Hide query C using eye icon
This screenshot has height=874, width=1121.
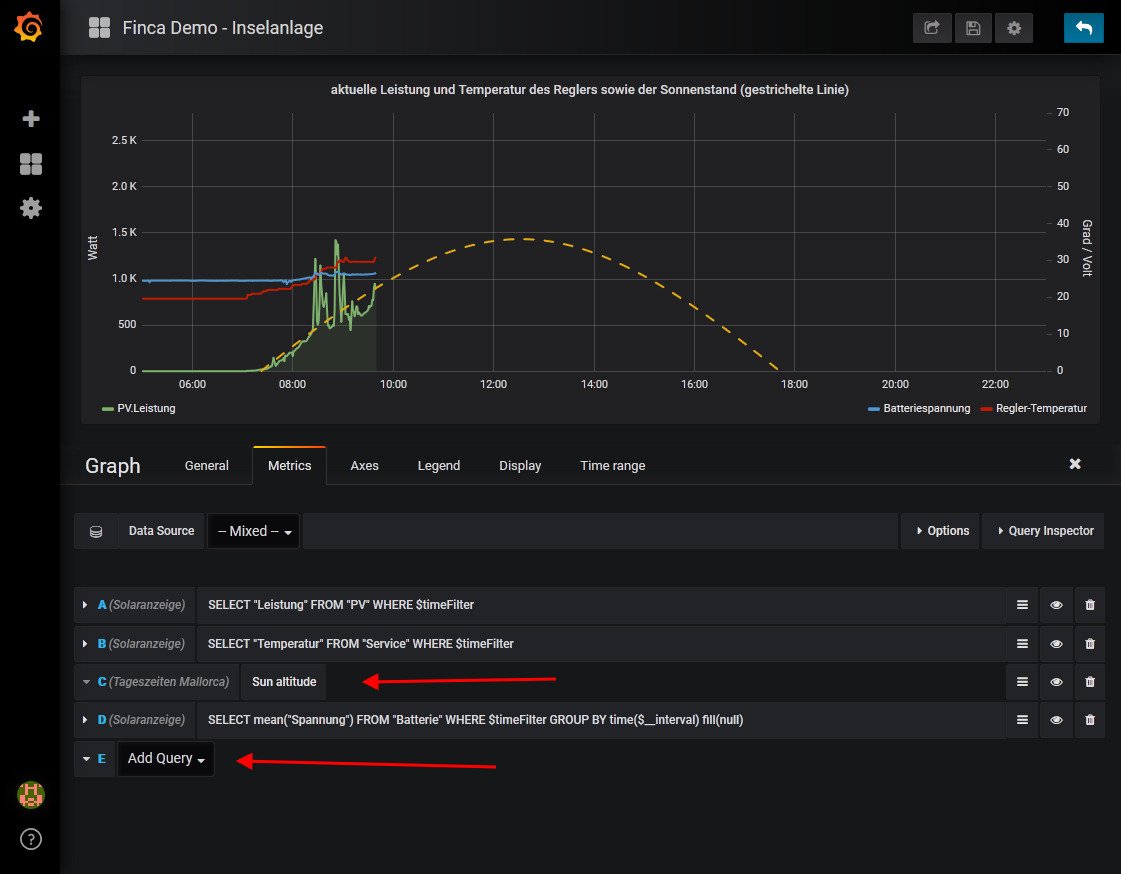(1056, 682)
